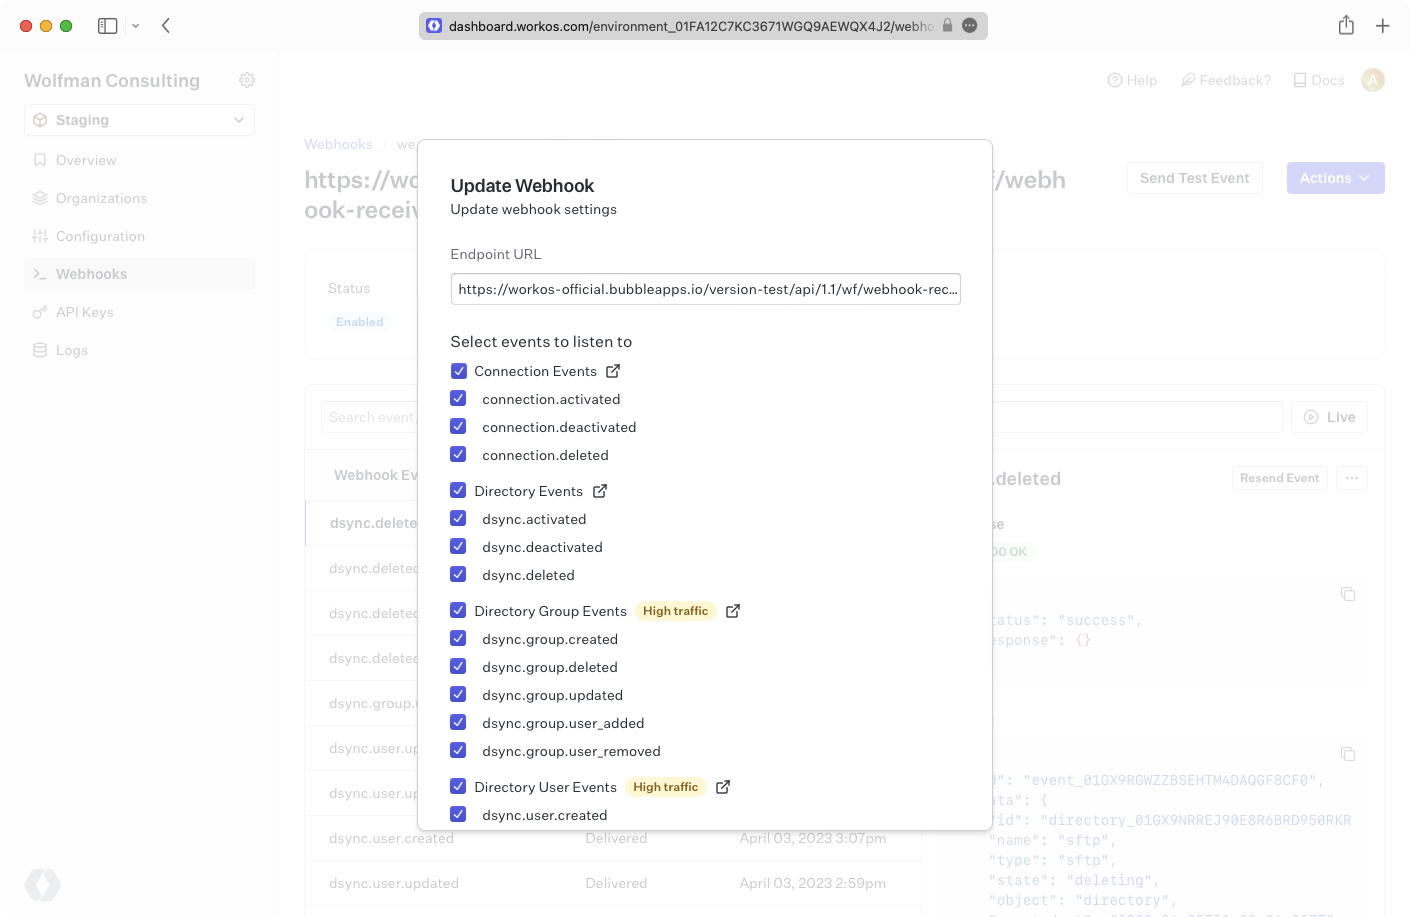Click Help in the top navigation
The height and width of the screenshot is (917, 1409).
(x=1132, y=80)
